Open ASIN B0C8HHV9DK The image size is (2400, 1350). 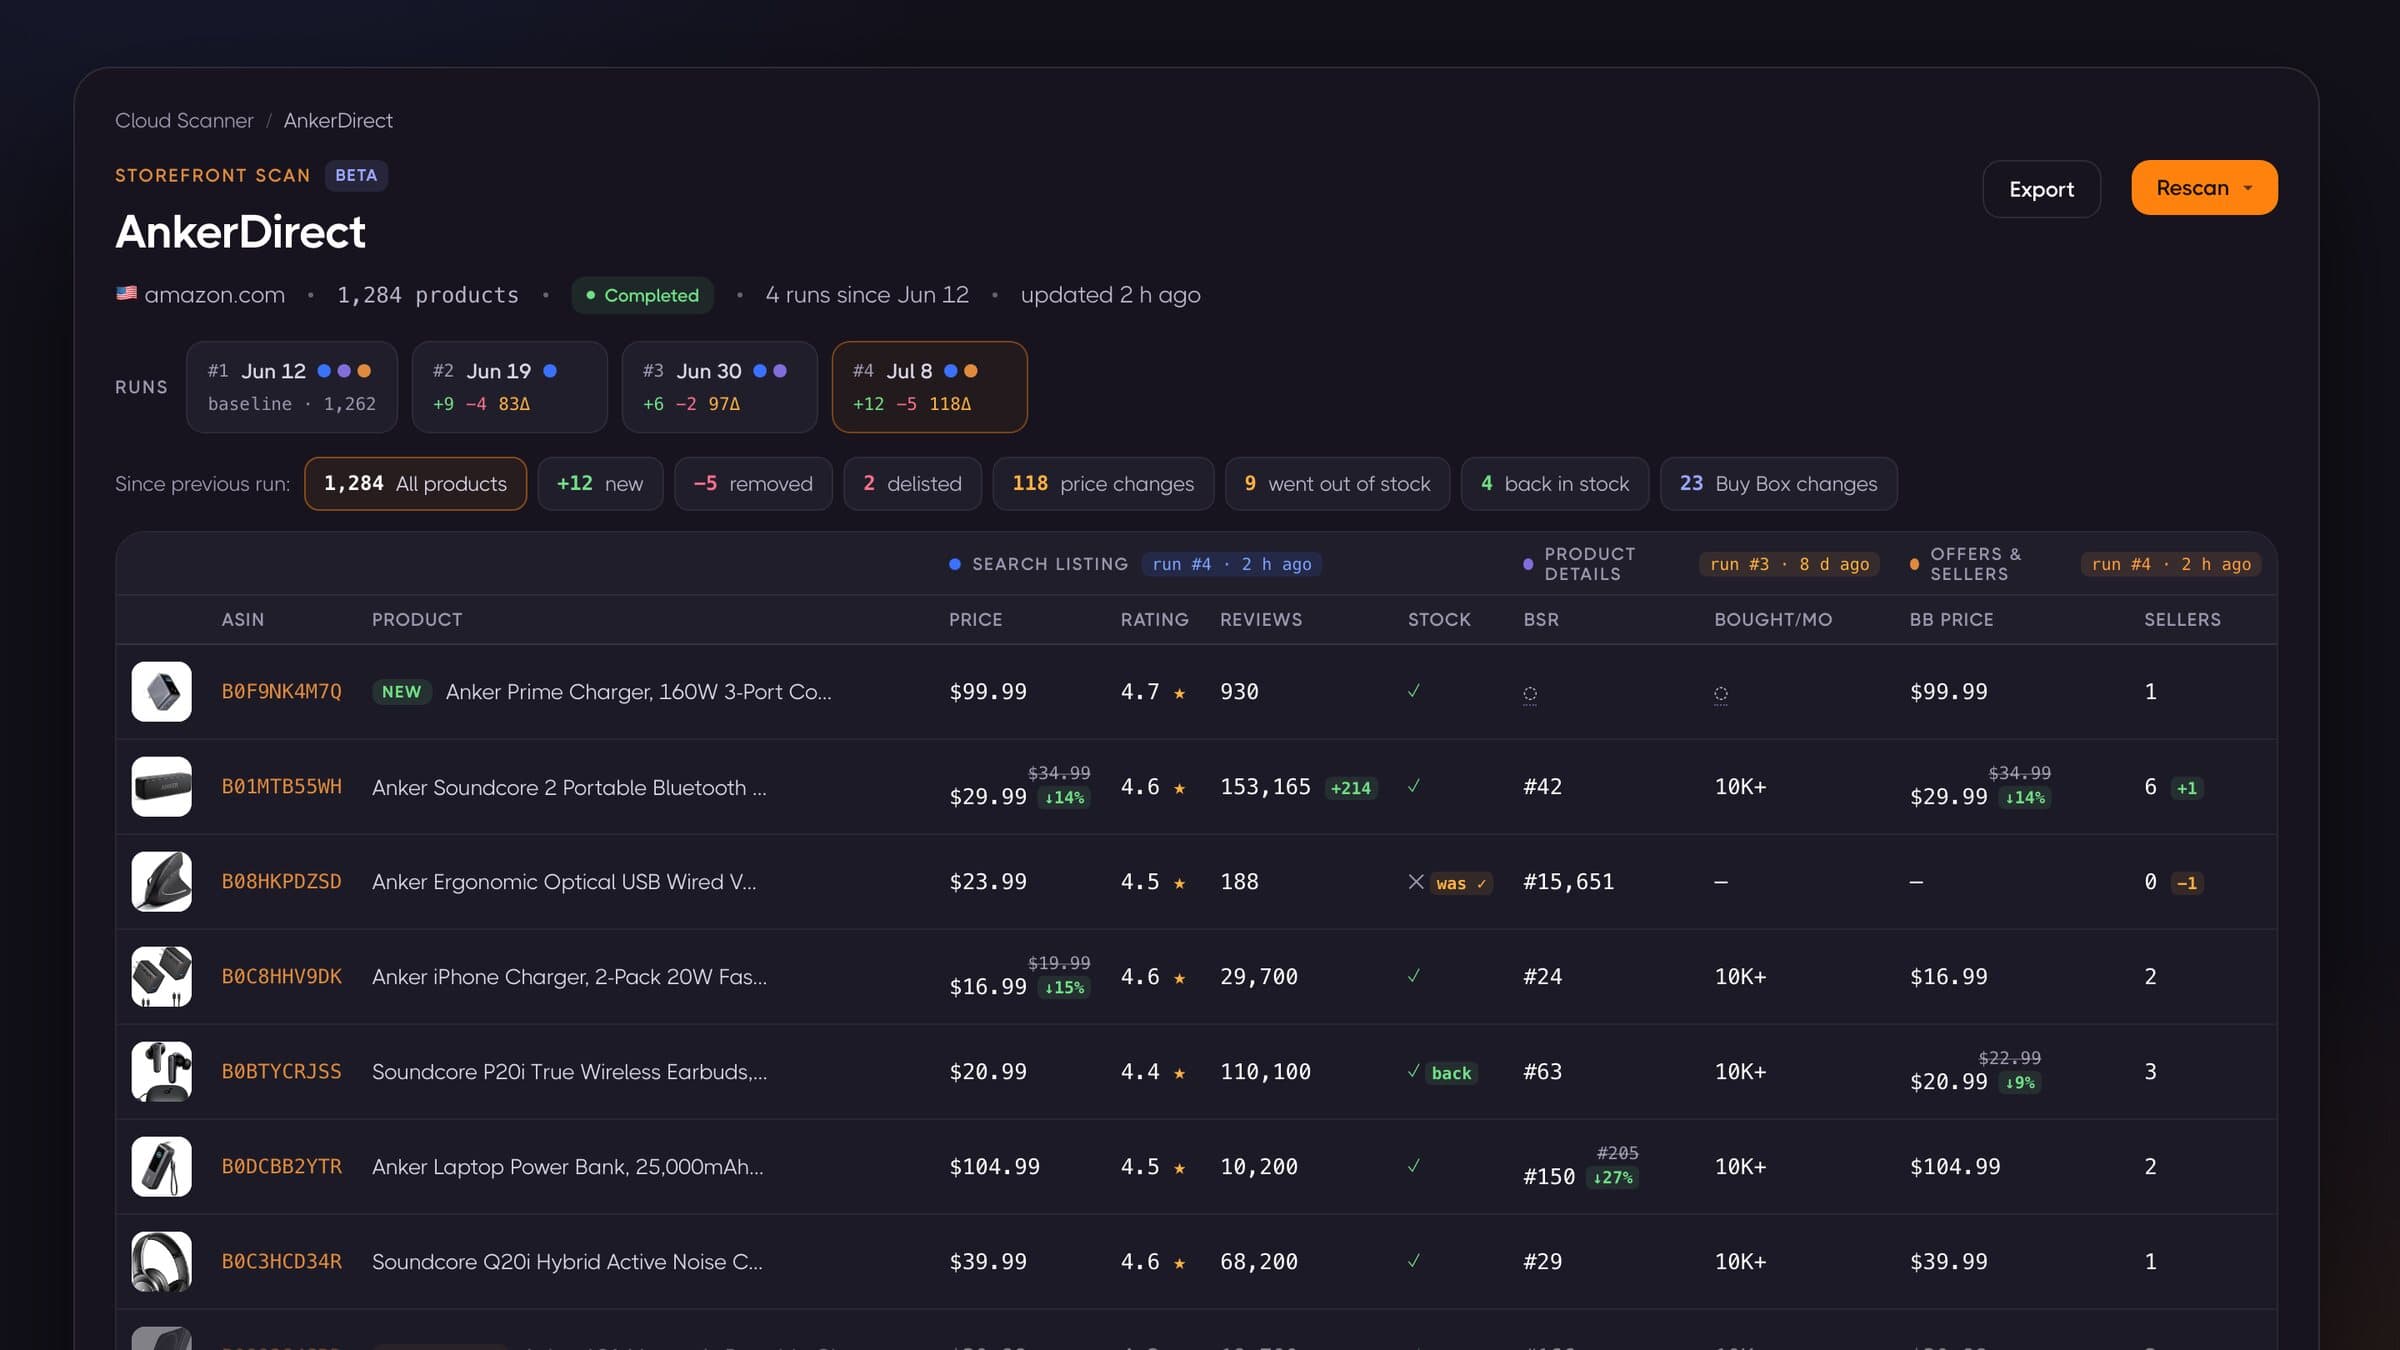pos(281,977)
